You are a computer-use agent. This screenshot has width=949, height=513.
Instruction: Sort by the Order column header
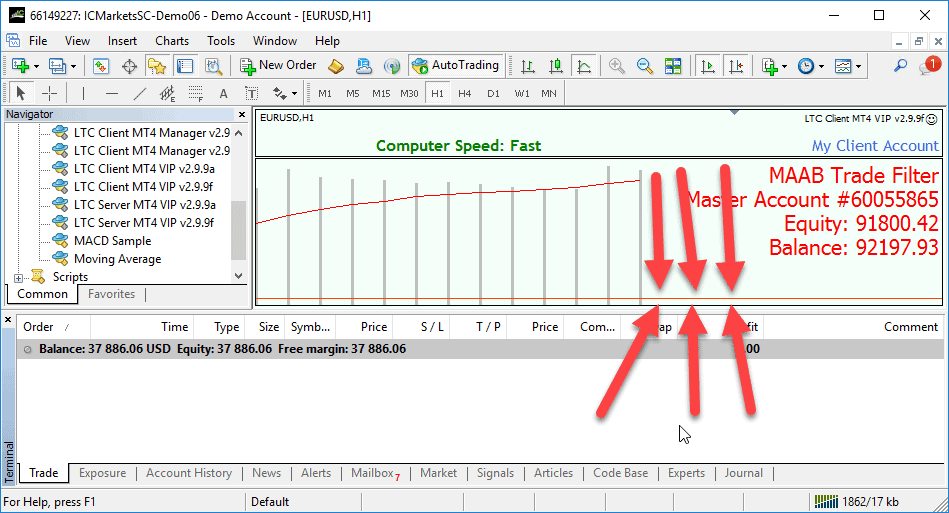(x=53, y=327)
